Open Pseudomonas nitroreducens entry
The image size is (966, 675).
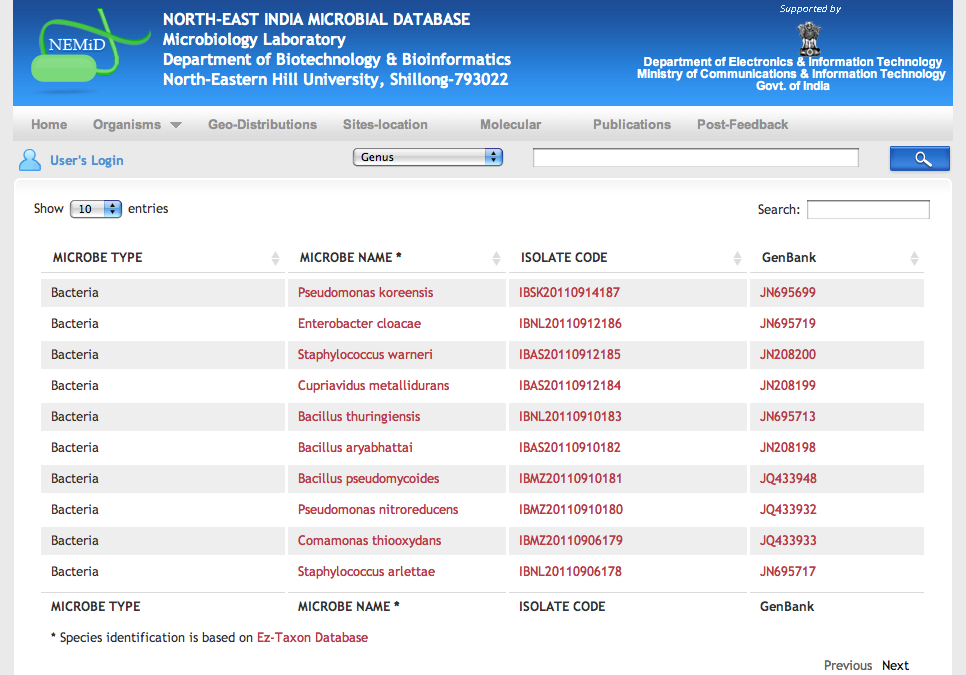click(378, 509)
